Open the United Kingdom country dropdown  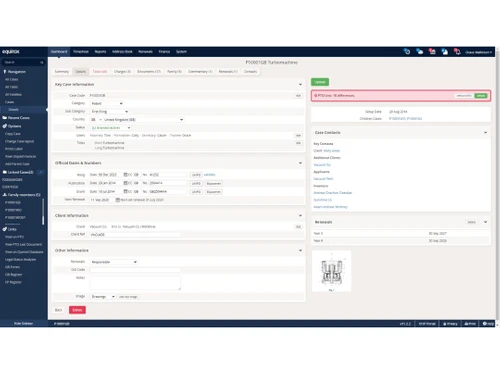[x=143, y=120]
